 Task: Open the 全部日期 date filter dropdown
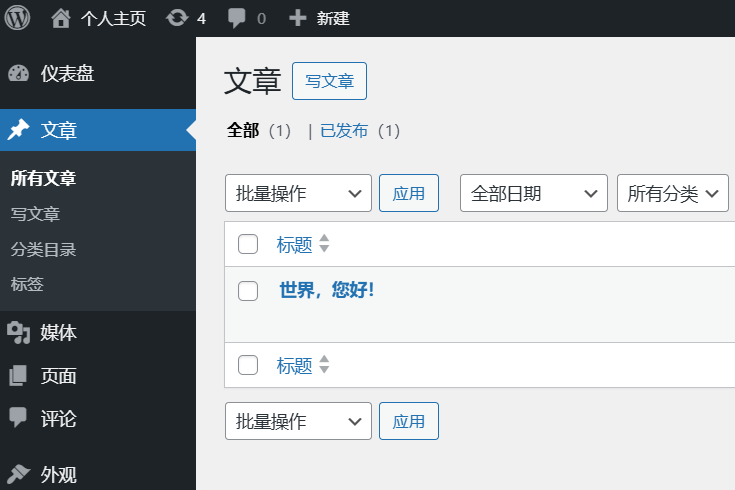pyautogui.click(x=534, y=193)
